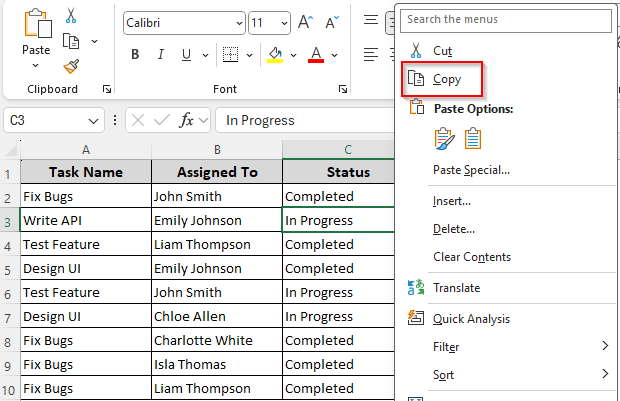Screen dimensions: 620x401
Task: Increase font size with the larger A icon
Action: pyautogui.click(x=306, y=23)
